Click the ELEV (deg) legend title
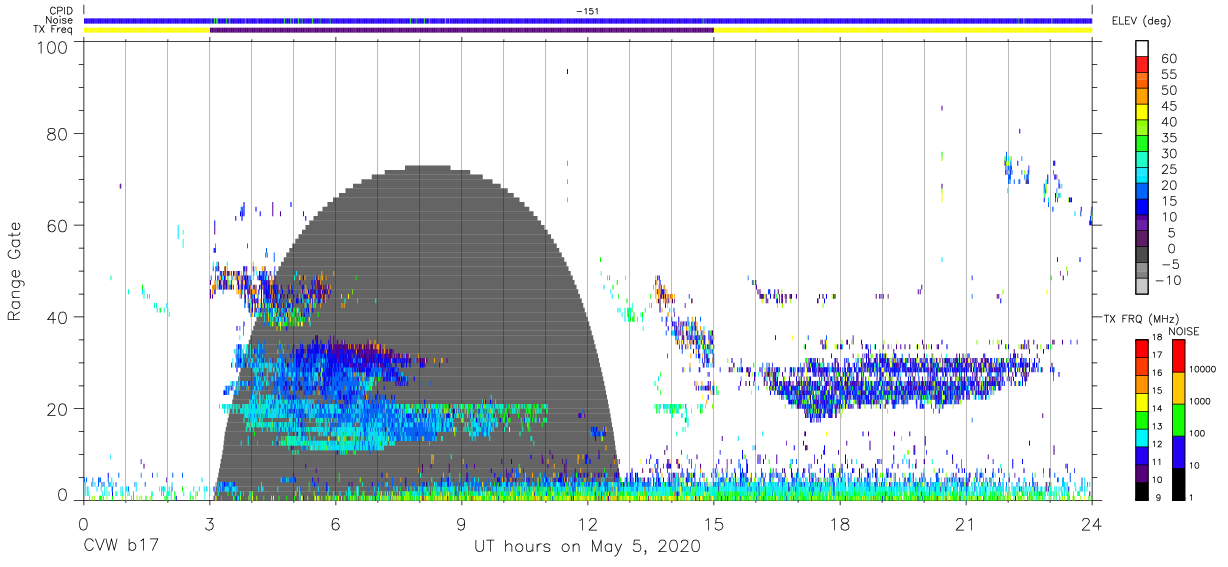Image resolution: width=1228 pixels, height=567 pixels. 1141,21
